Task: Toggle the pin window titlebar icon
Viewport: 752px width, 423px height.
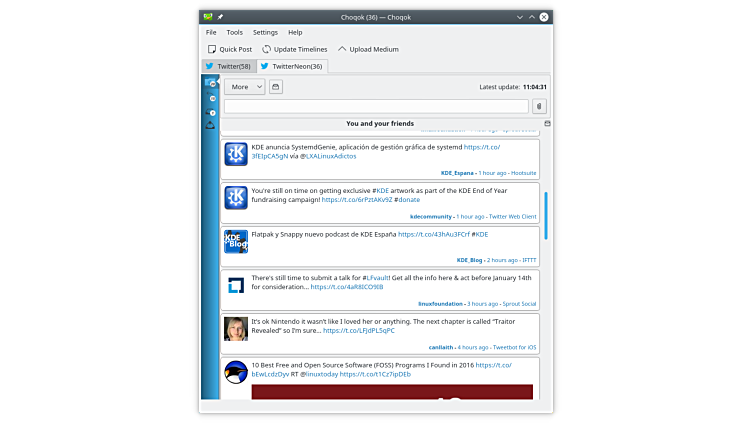Action: click(220, 16)
